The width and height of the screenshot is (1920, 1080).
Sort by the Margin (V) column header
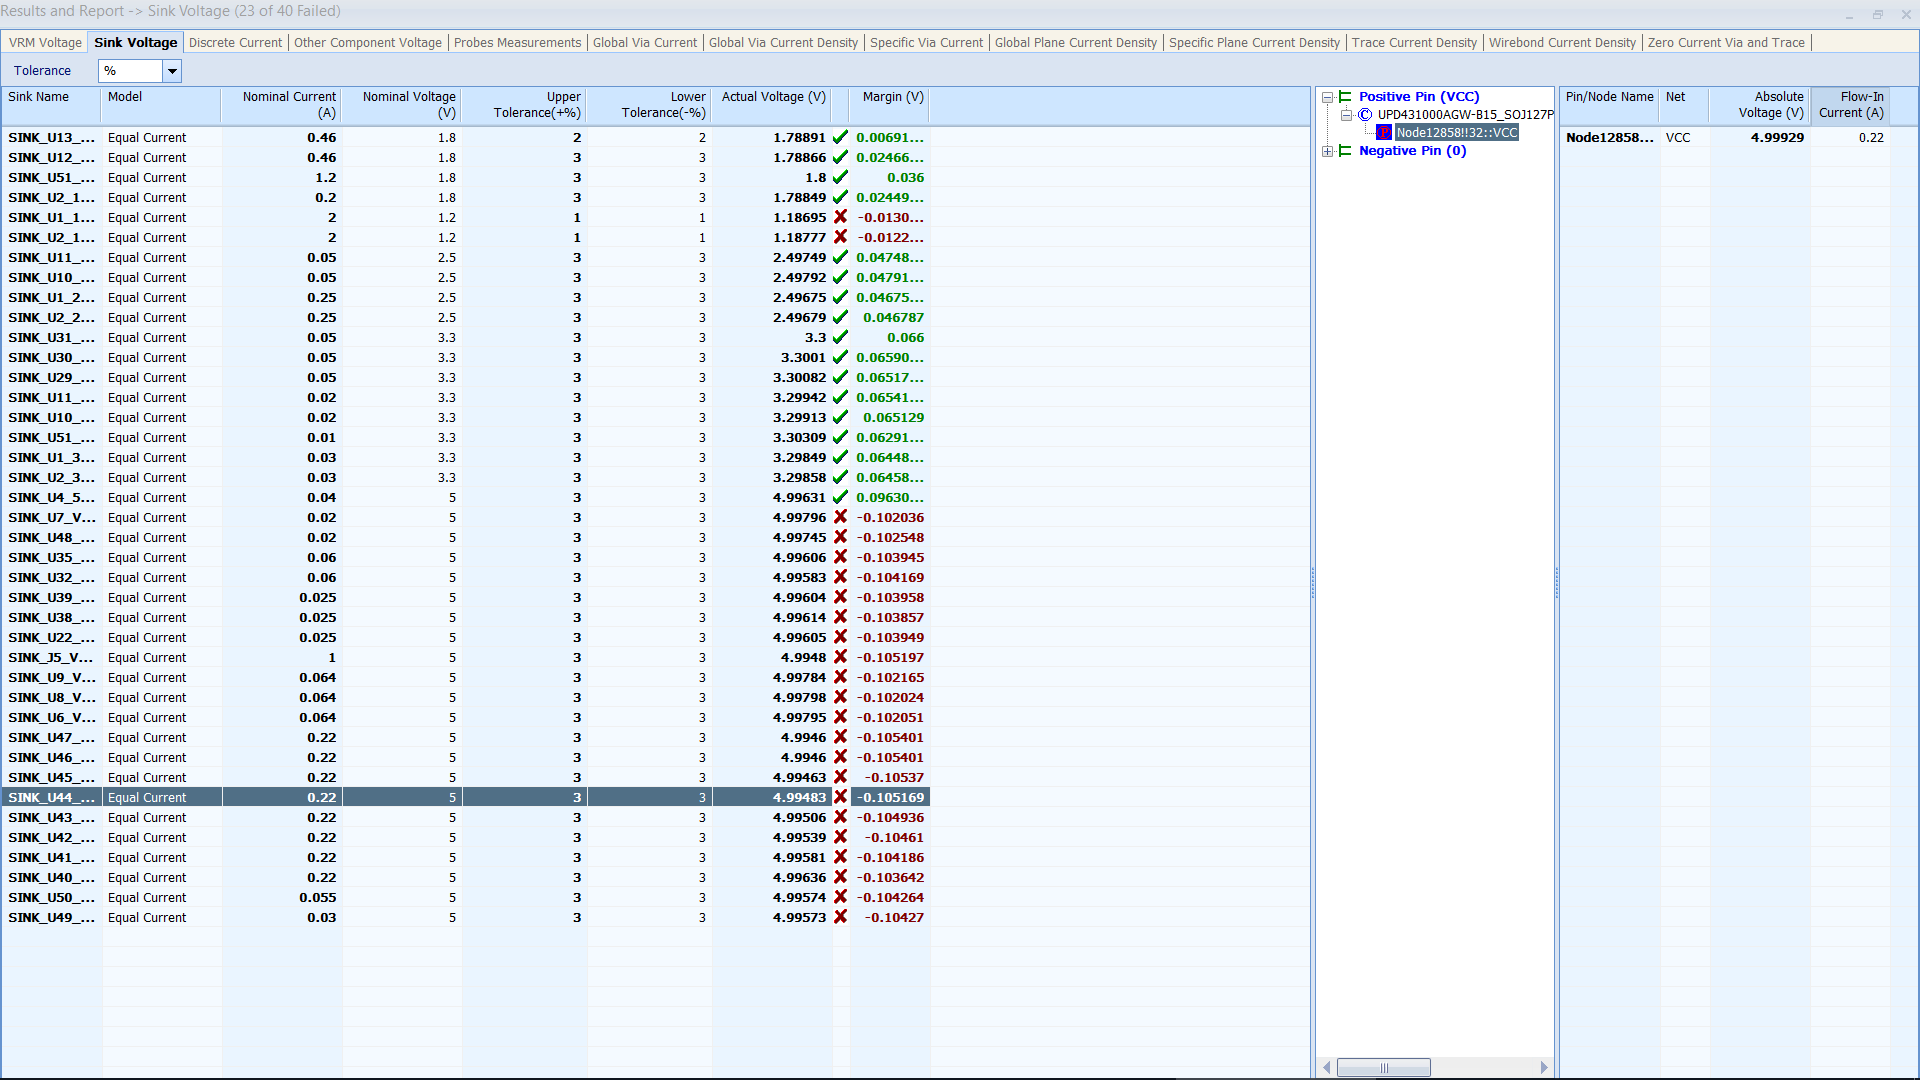pos(892,97)
